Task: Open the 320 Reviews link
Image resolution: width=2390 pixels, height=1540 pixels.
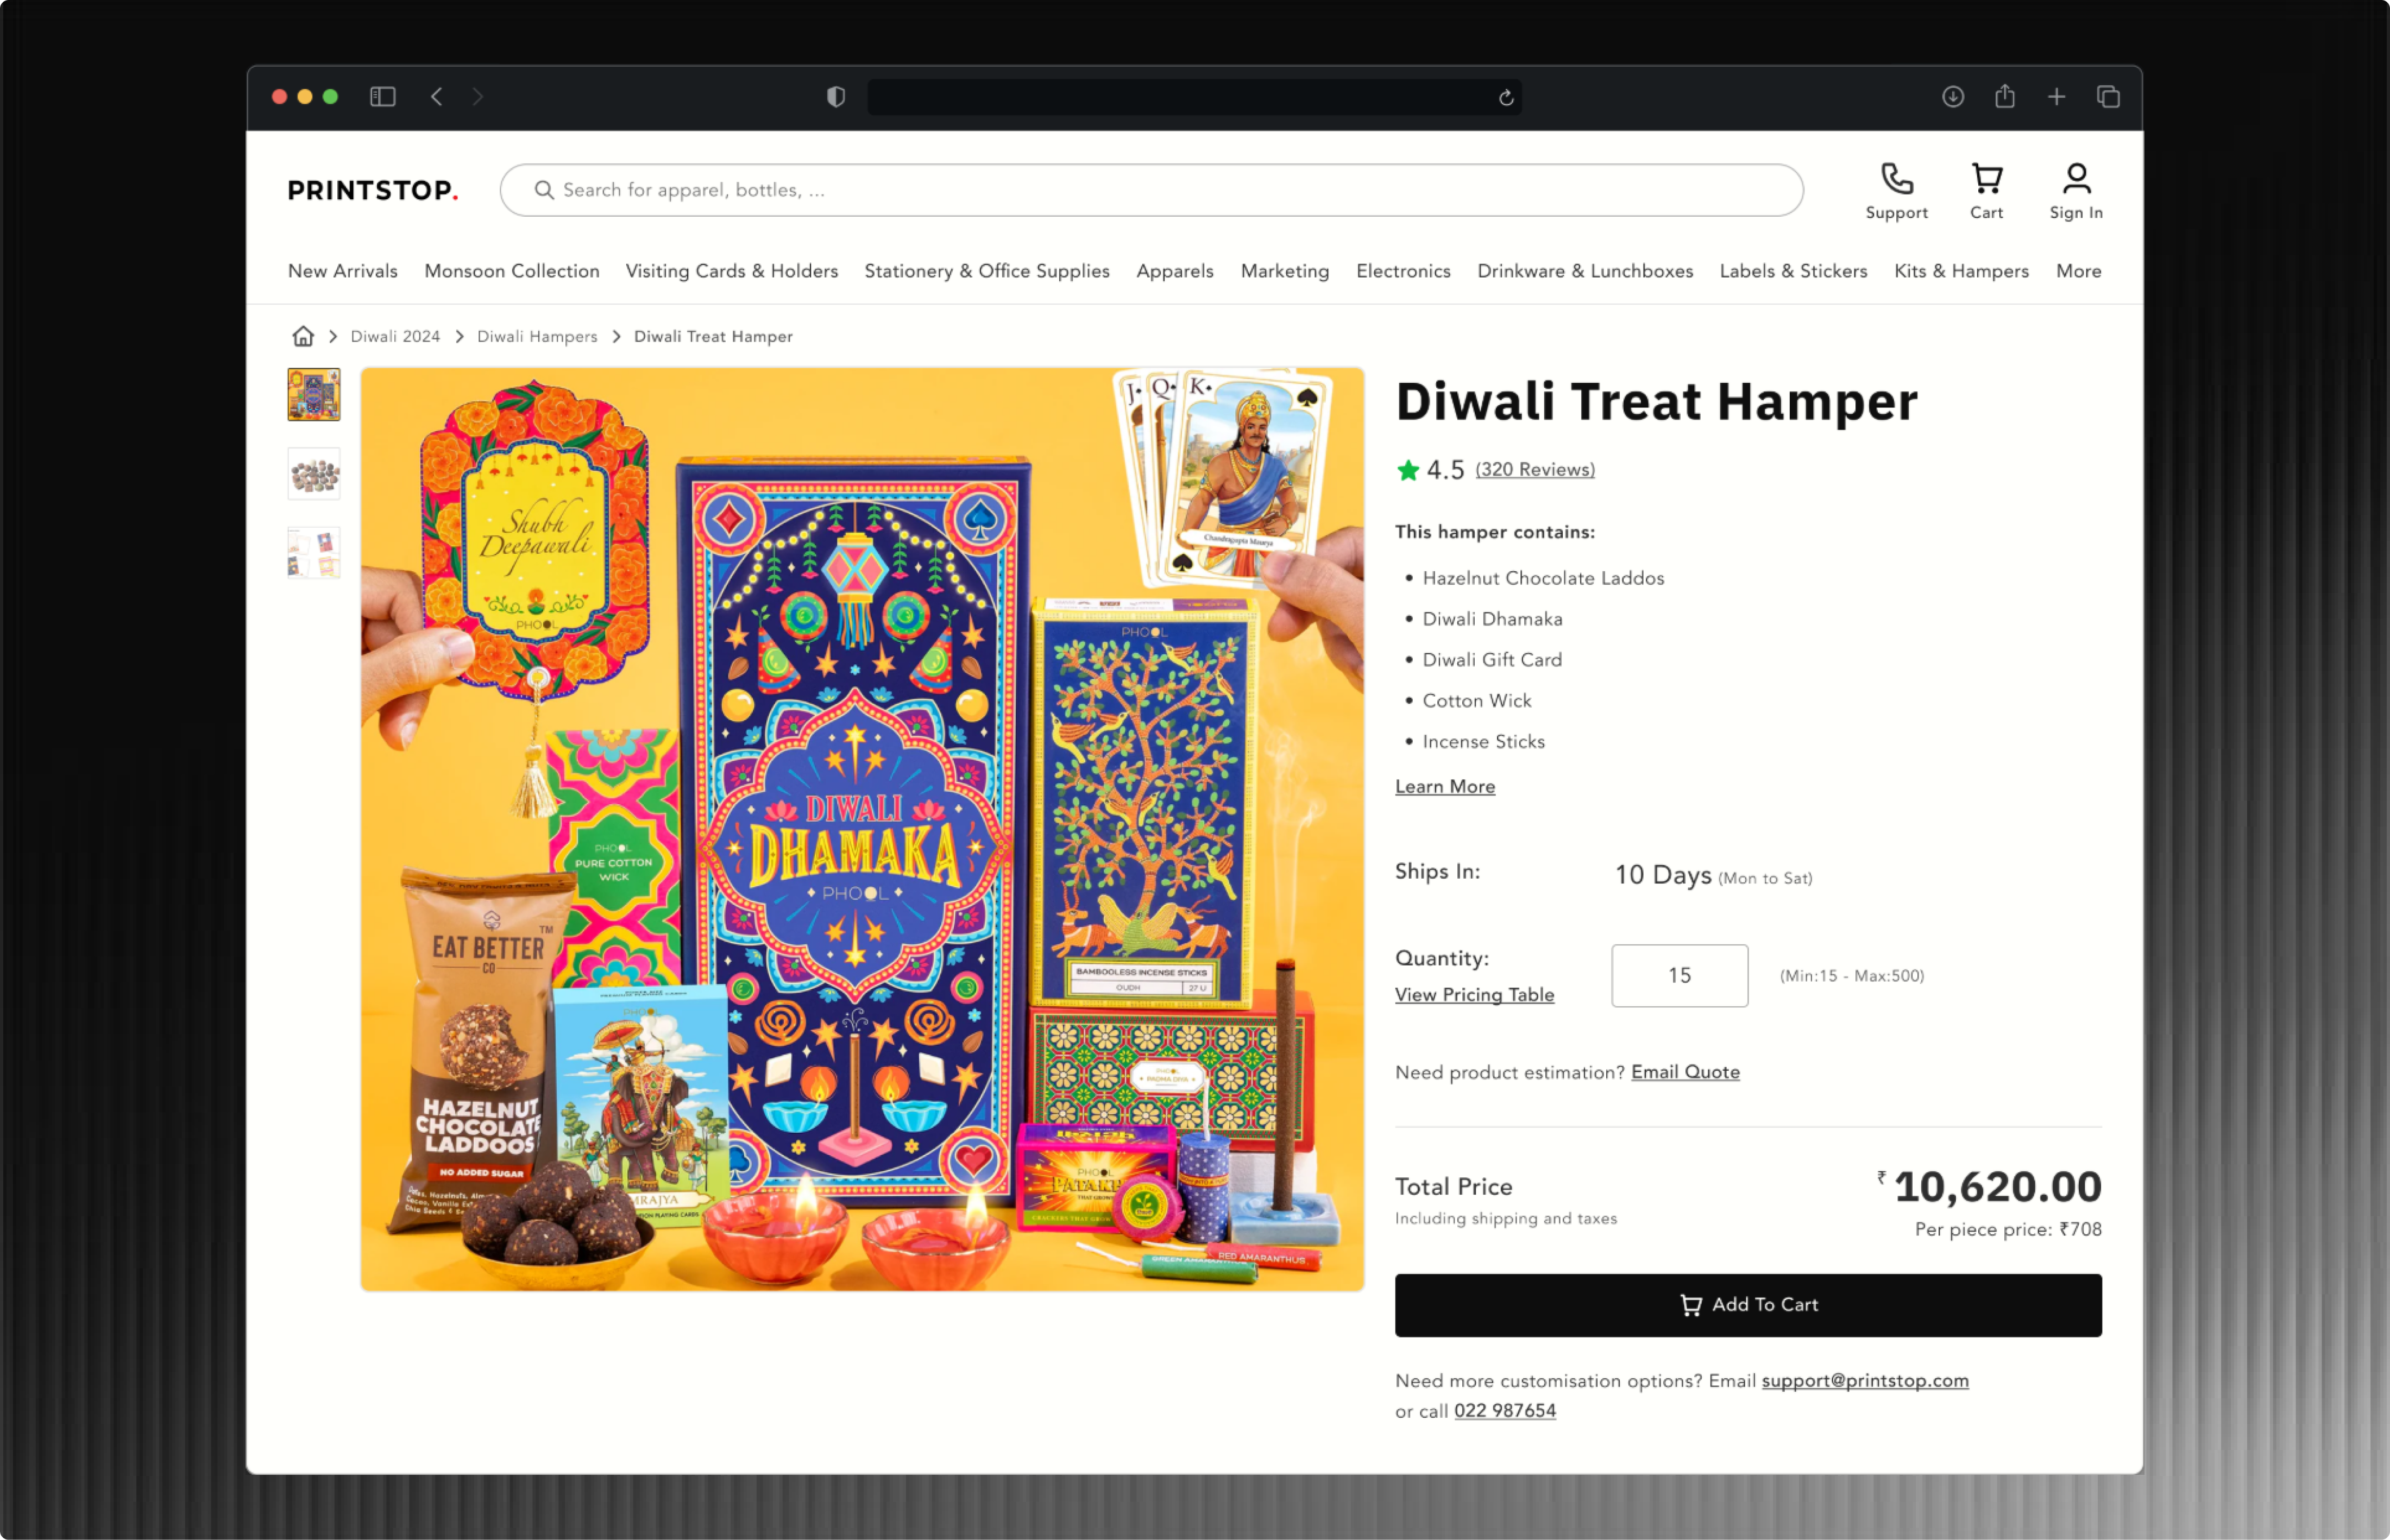Action: coord(1535,470)
